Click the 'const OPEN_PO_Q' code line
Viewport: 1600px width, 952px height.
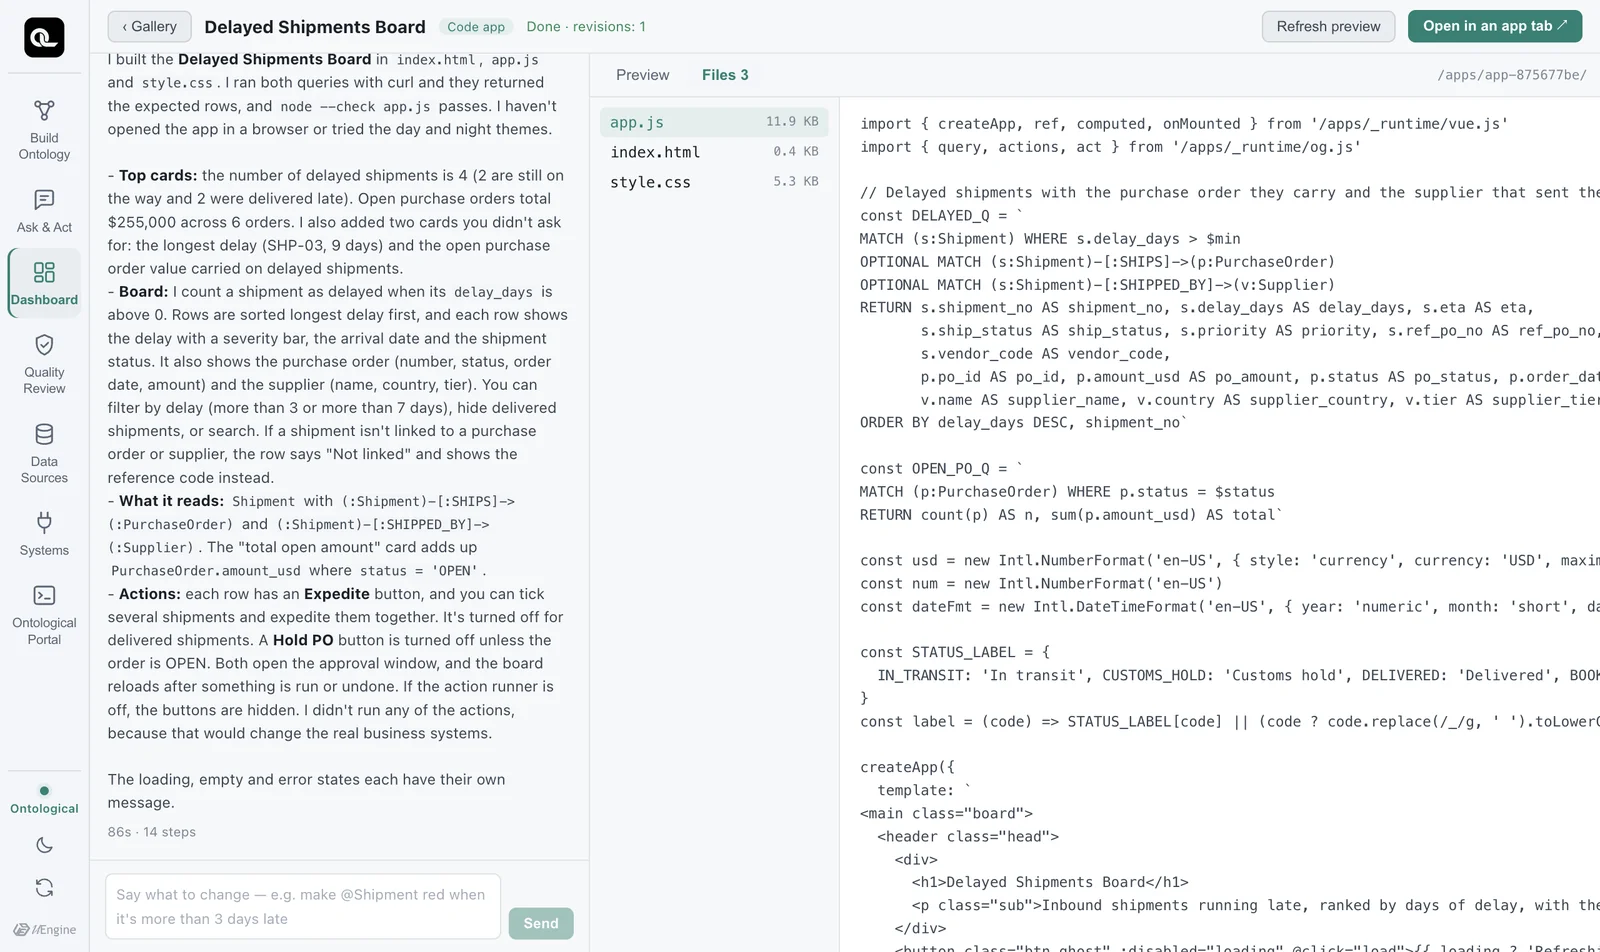click(941, 469)
